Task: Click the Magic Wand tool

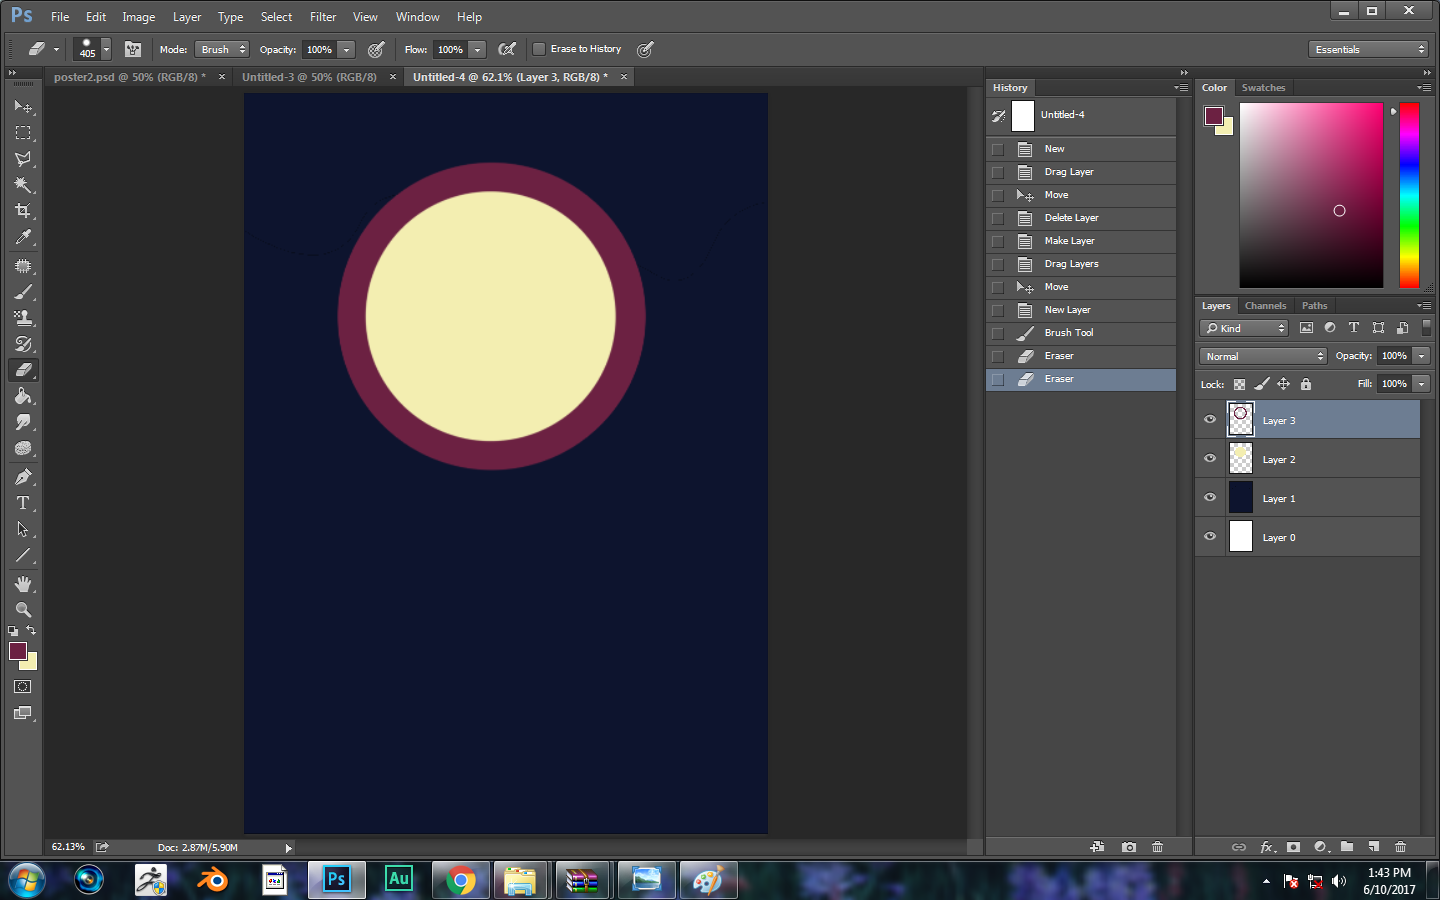Action: 23,185
